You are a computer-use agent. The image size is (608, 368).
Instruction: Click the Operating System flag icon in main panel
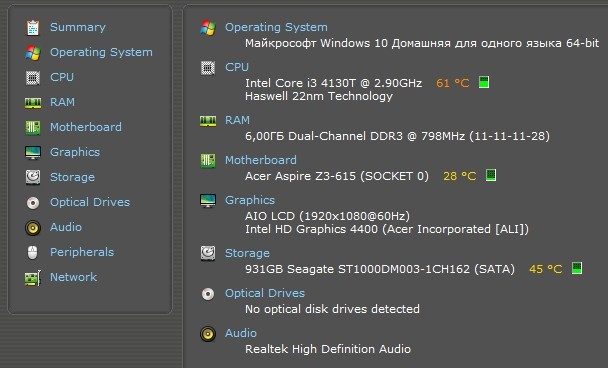coord(208,28)
